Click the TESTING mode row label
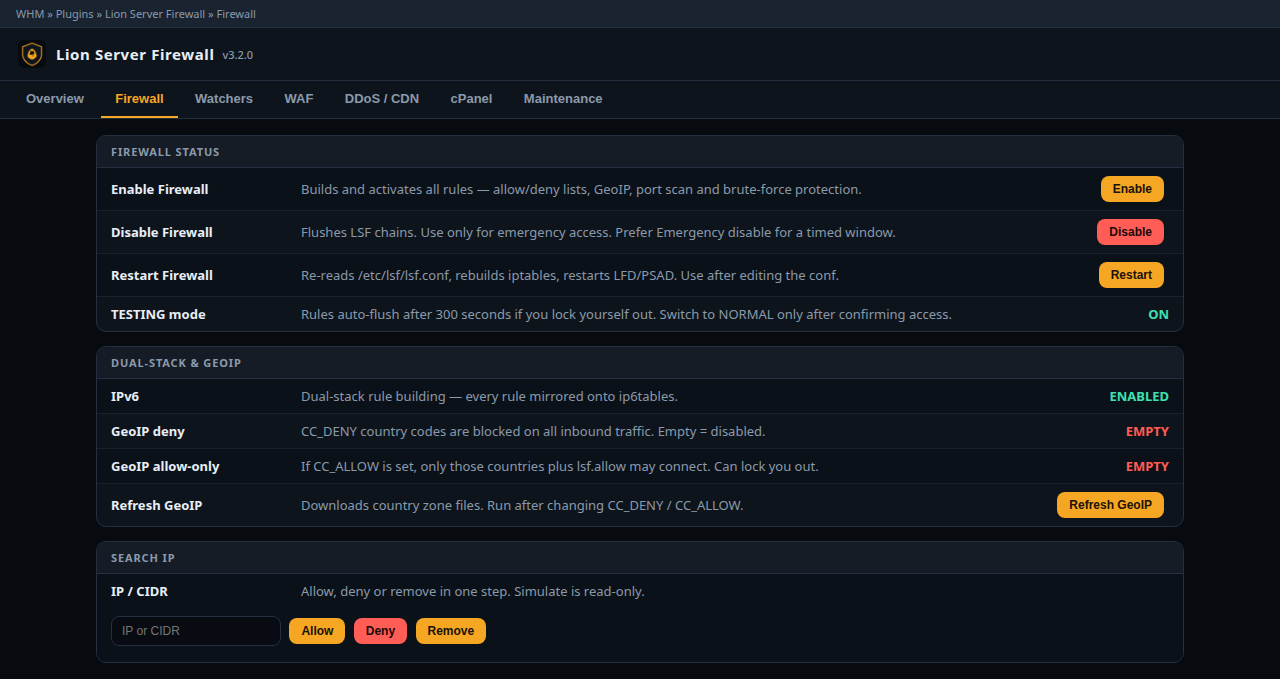 (158, 314)
